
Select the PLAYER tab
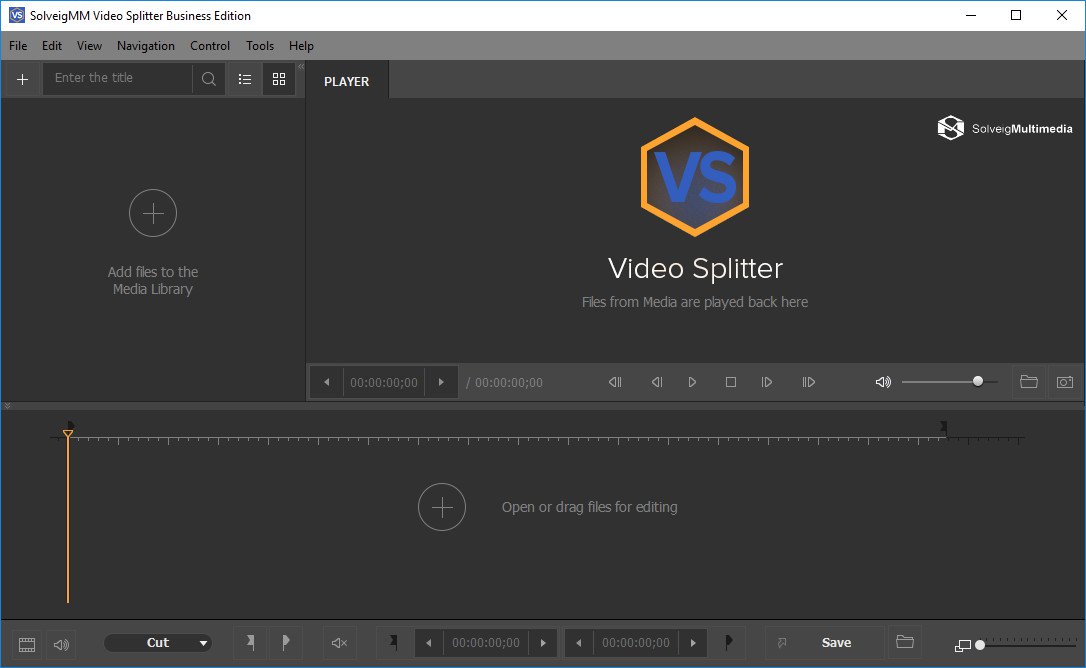tap(347, 81)
